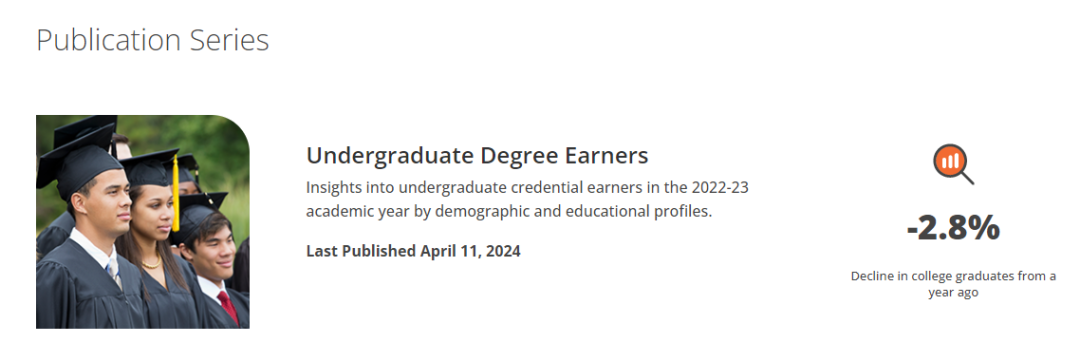The image size is (1080, 362).
Task: Click the orange magnifier chart icon
Action: (x=953, y=164)
